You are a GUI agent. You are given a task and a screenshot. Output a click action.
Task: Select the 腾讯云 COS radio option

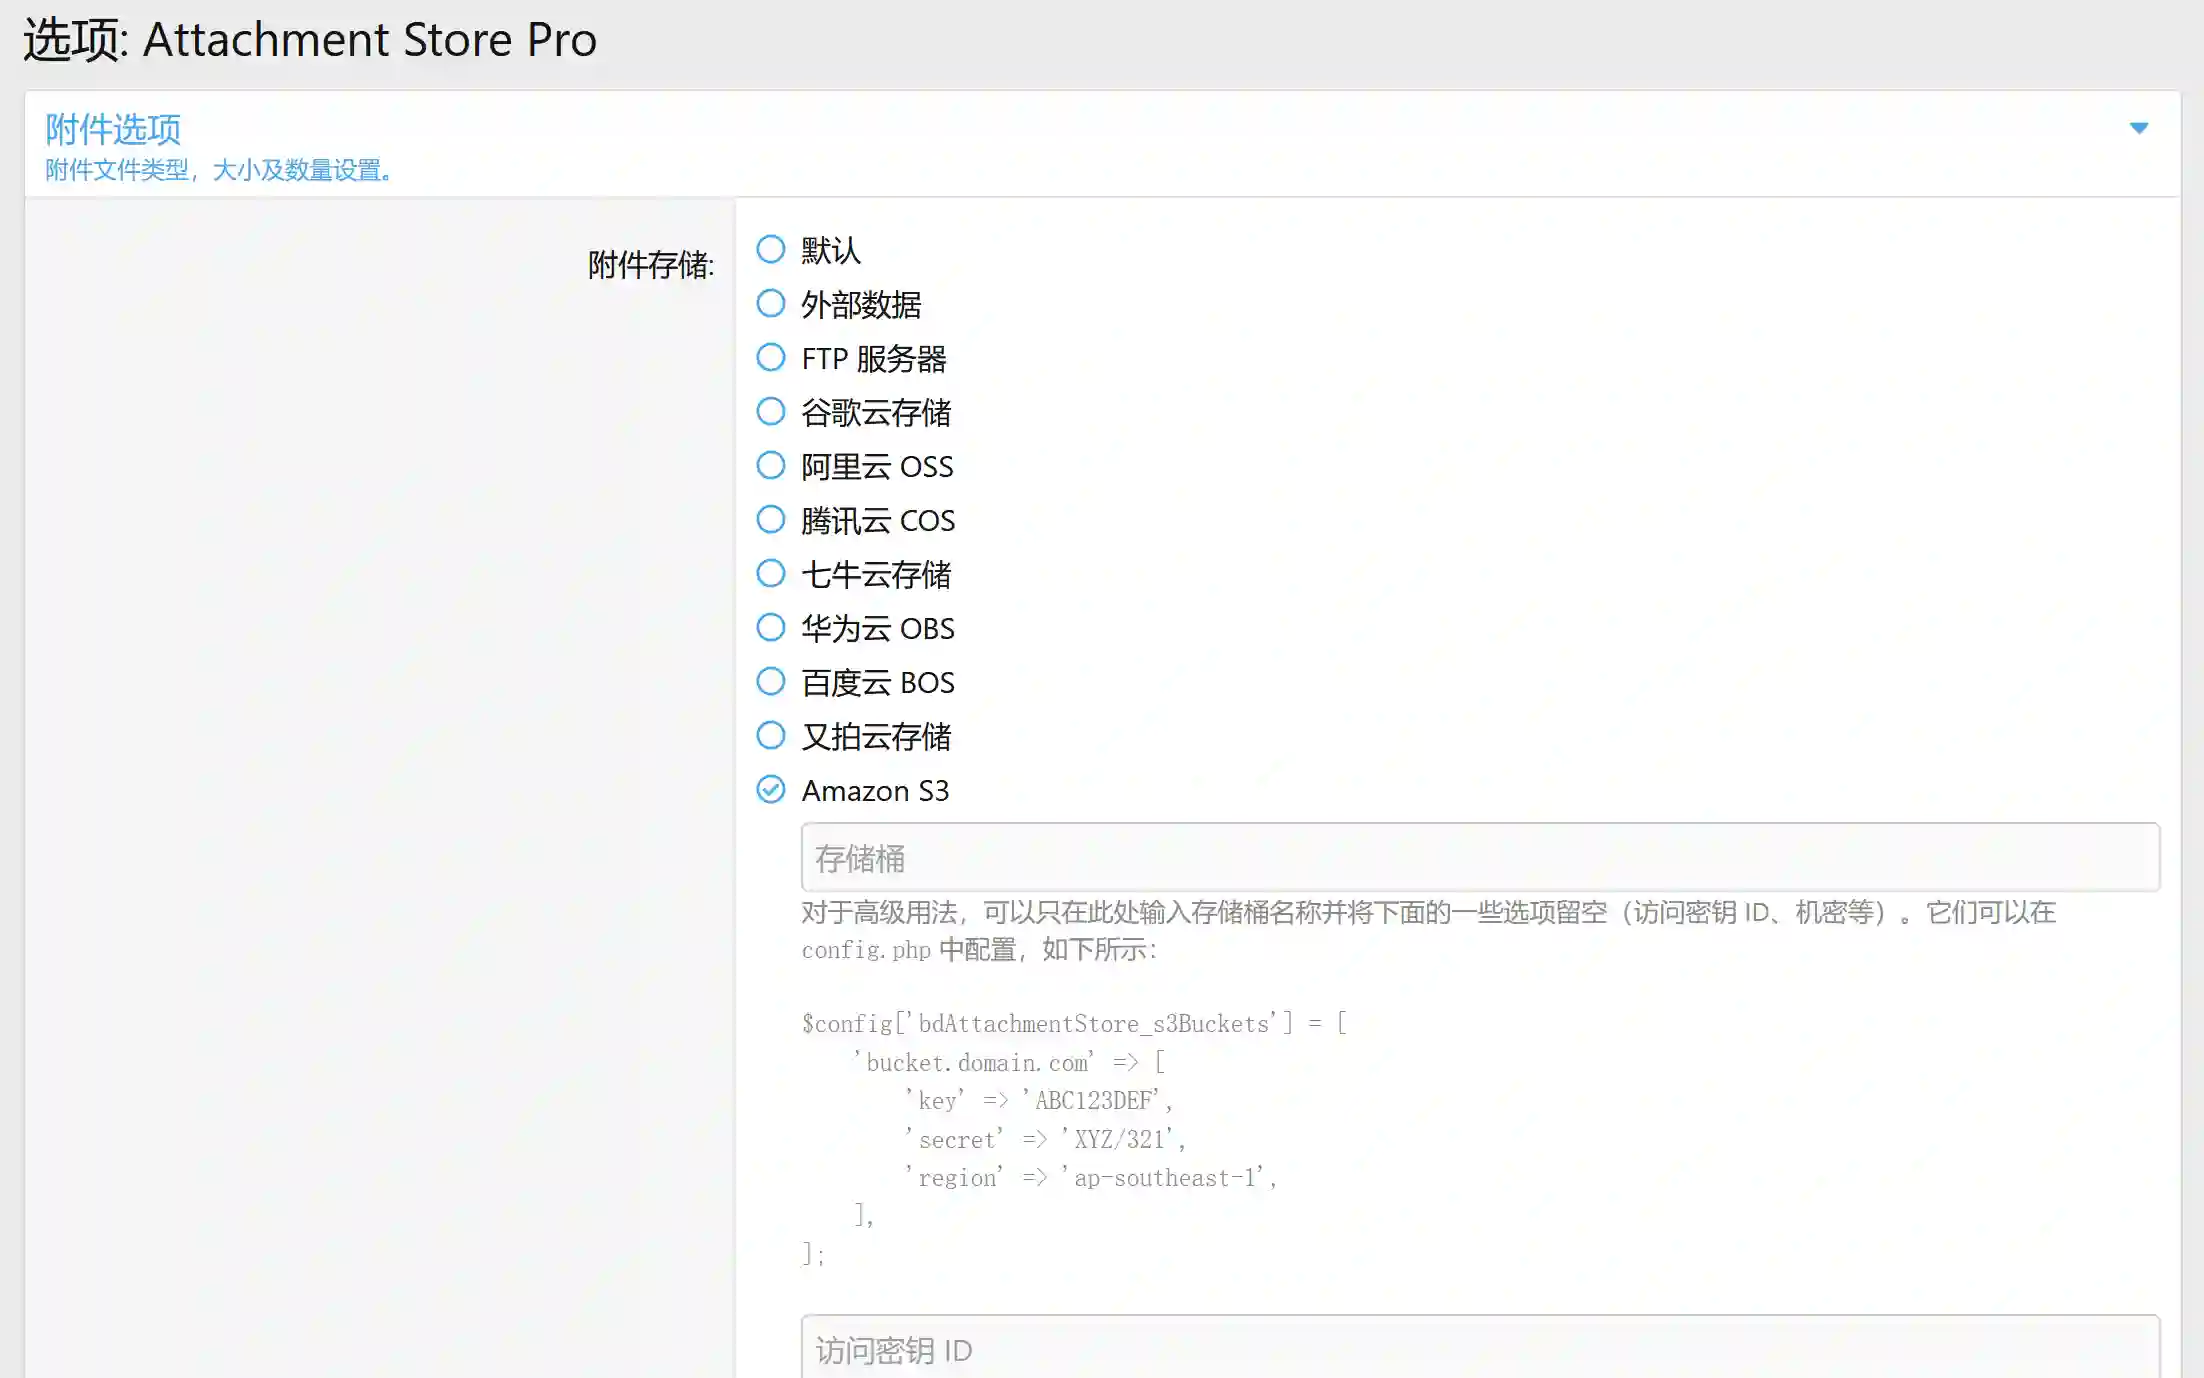click(770, 519)
